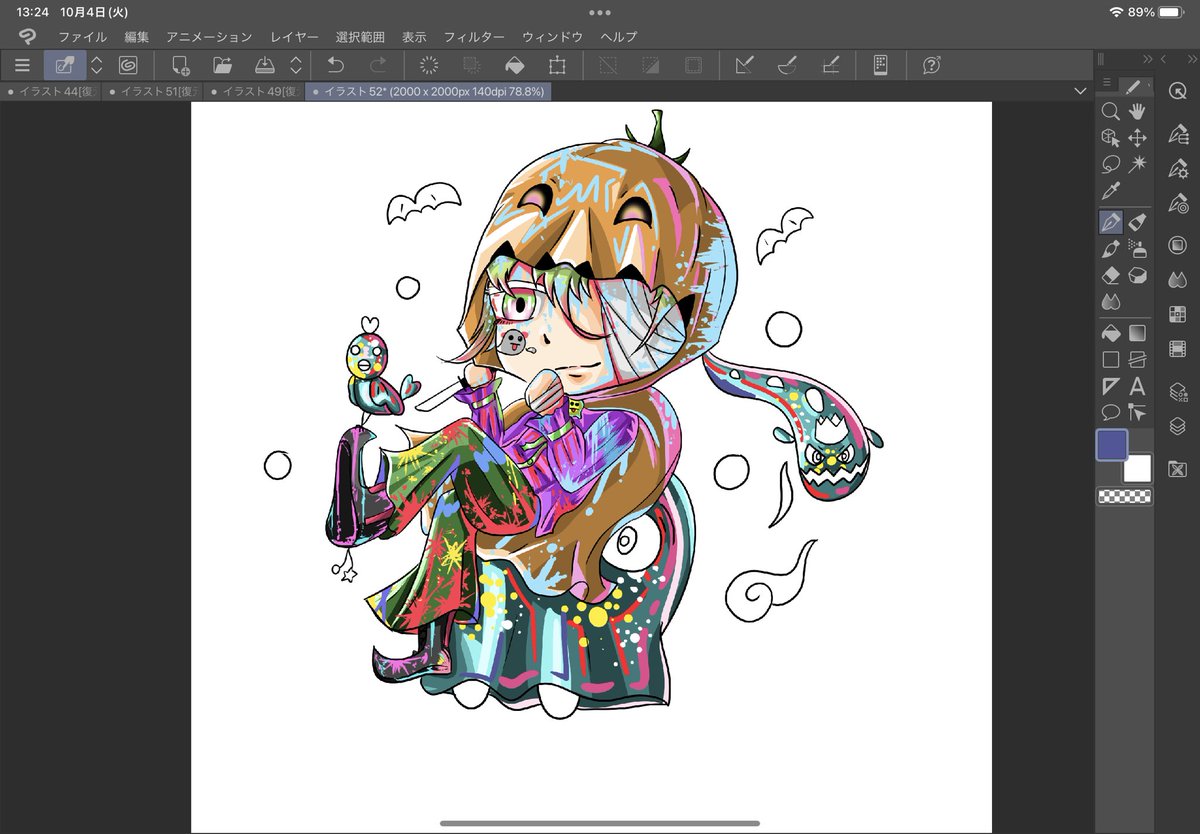Select the transparent checkered color swatch
Viewport: 1200px width, 834px height.
click(1125, 496)
